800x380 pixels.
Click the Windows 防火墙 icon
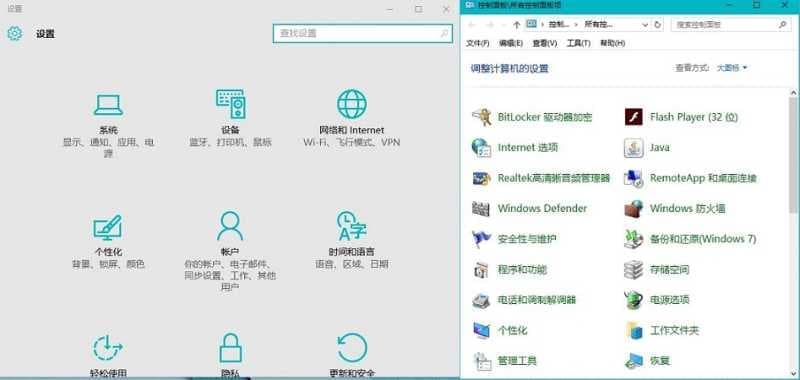[x=634, y=209]
